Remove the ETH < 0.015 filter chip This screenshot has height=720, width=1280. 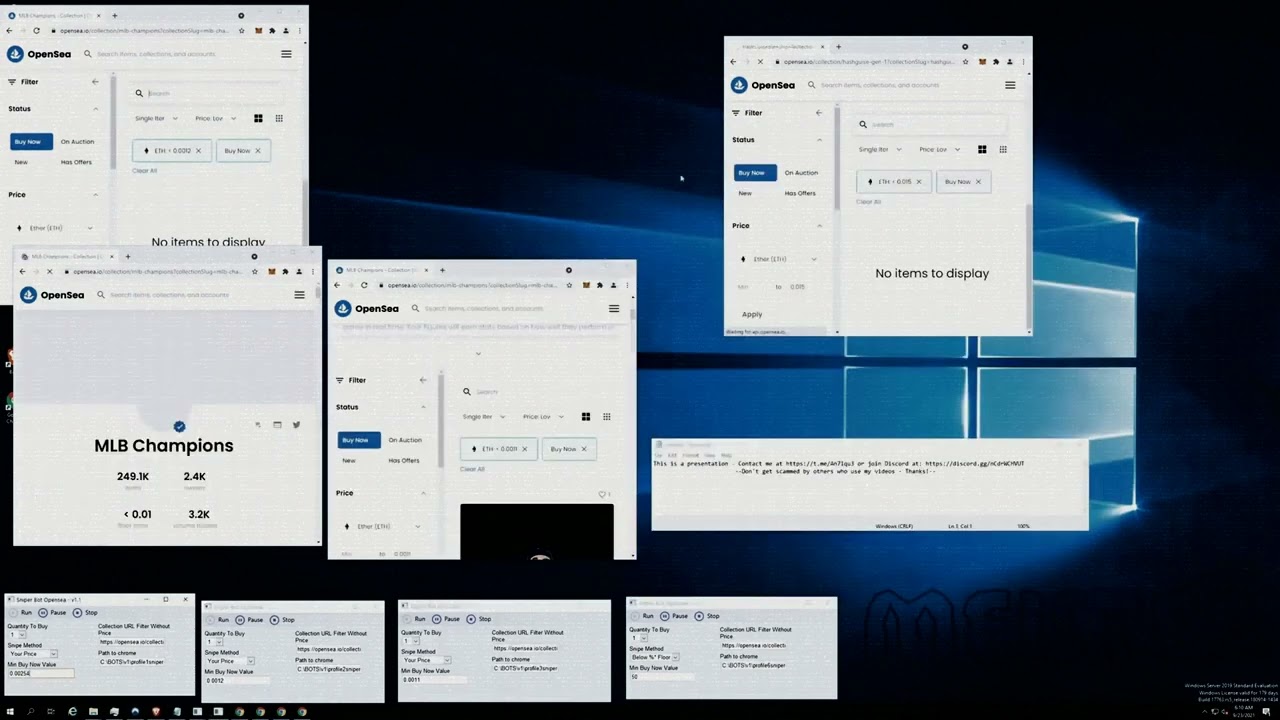919,182
